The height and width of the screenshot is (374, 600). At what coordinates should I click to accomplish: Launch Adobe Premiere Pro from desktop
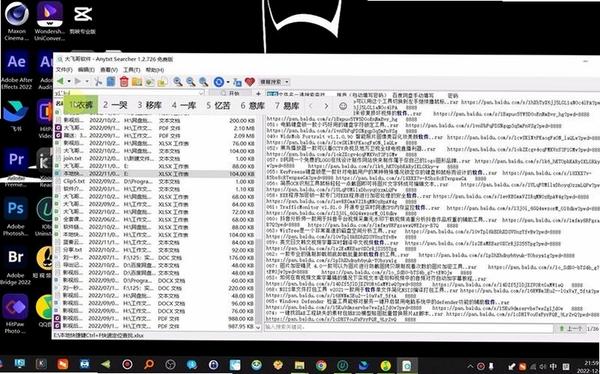(x=16, y=167)
